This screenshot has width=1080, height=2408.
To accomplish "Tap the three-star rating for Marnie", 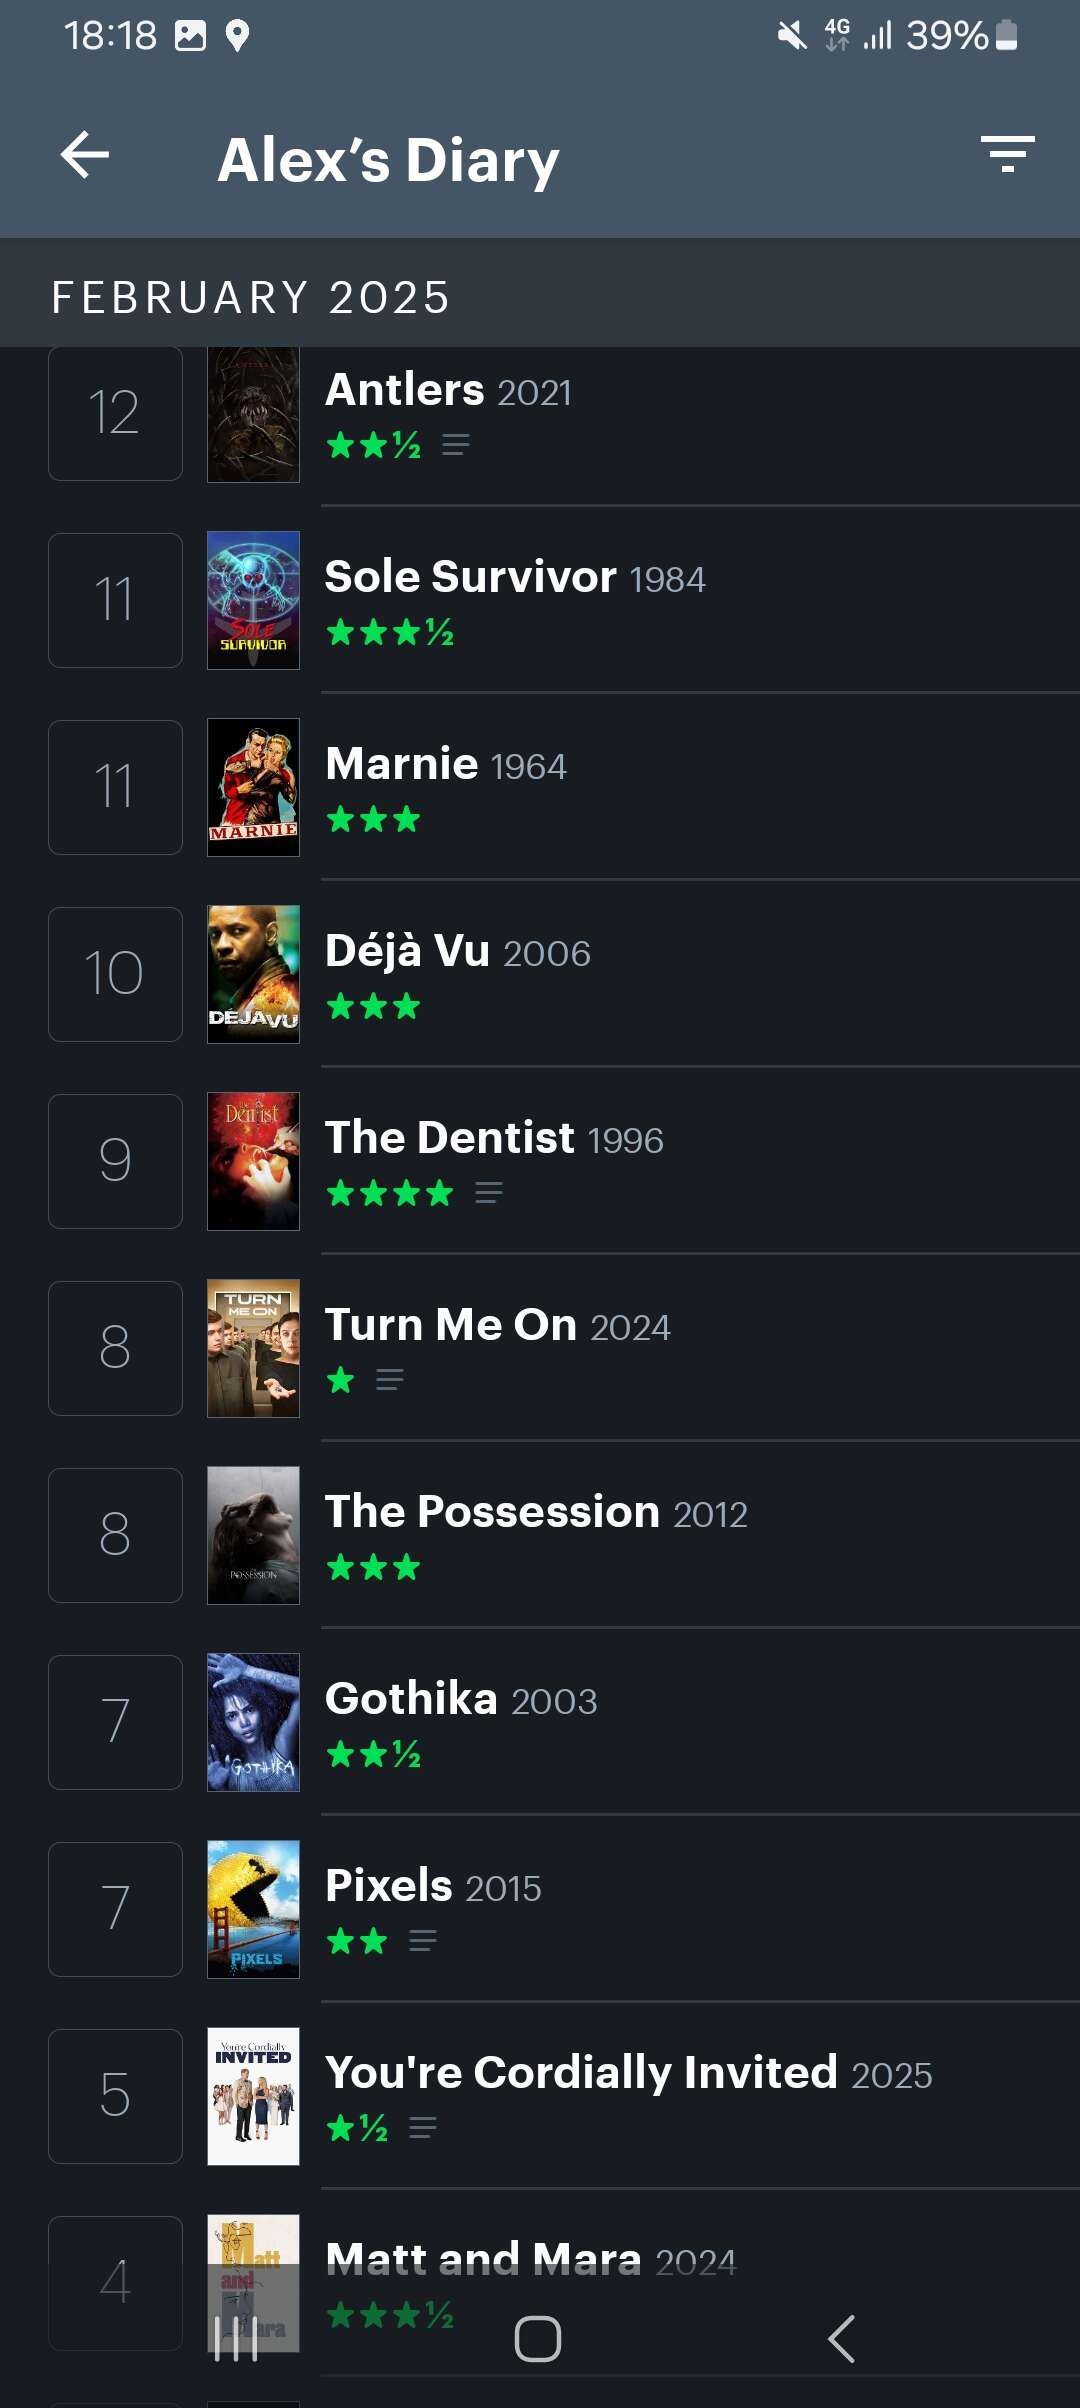I will pyautogui.click(x=373, y=820).
